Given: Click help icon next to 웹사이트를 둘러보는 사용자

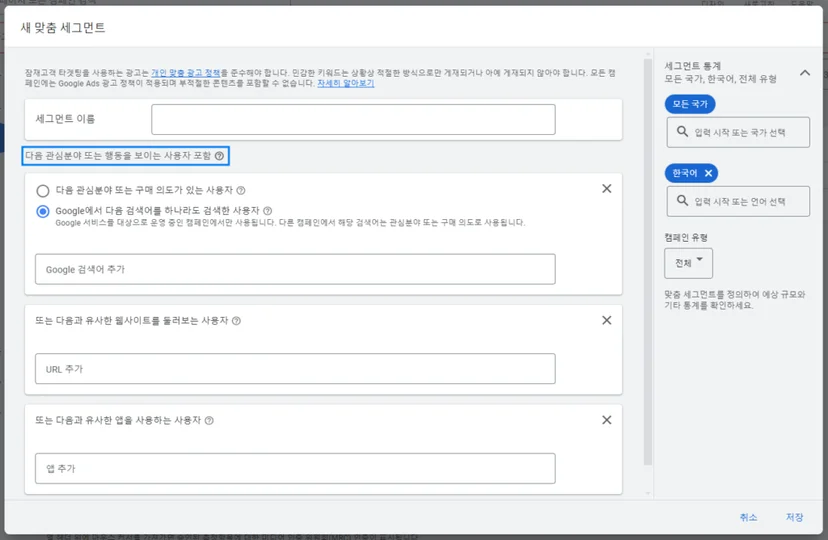Looking at the screenshot, I should pos(237,321).
